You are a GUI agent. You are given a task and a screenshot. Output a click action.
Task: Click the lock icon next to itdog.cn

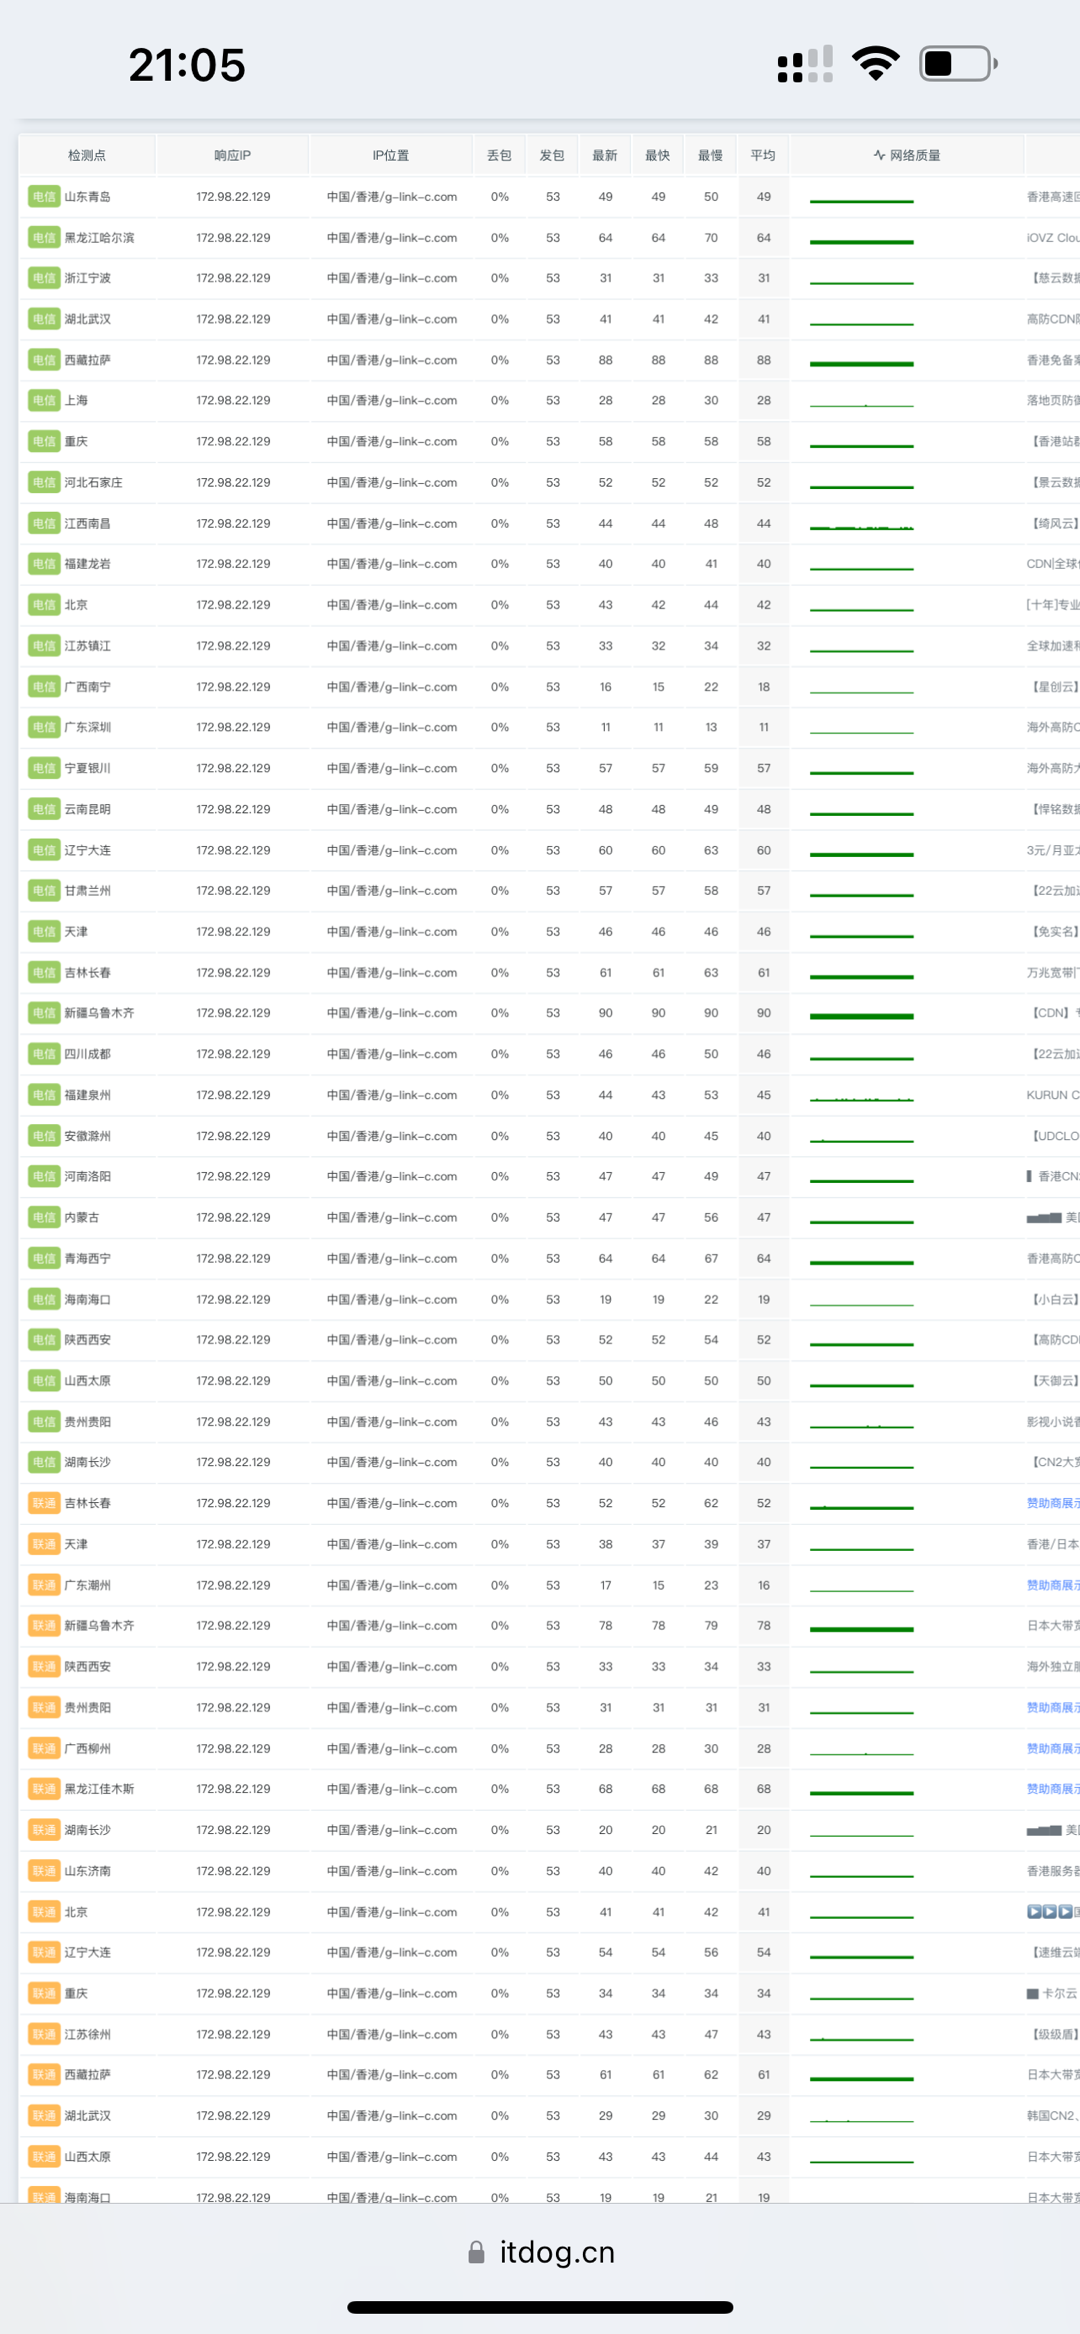pyautogui.click(x=477, y=2252)
